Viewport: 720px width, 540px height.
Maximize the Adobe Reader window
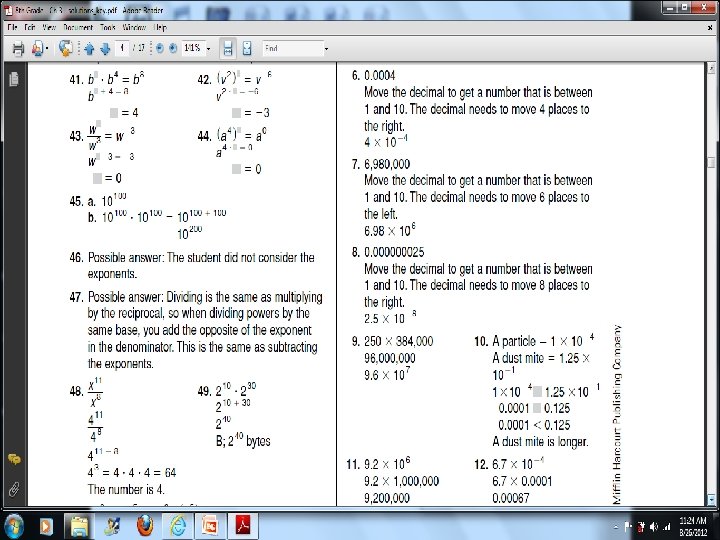coord(685,8)
